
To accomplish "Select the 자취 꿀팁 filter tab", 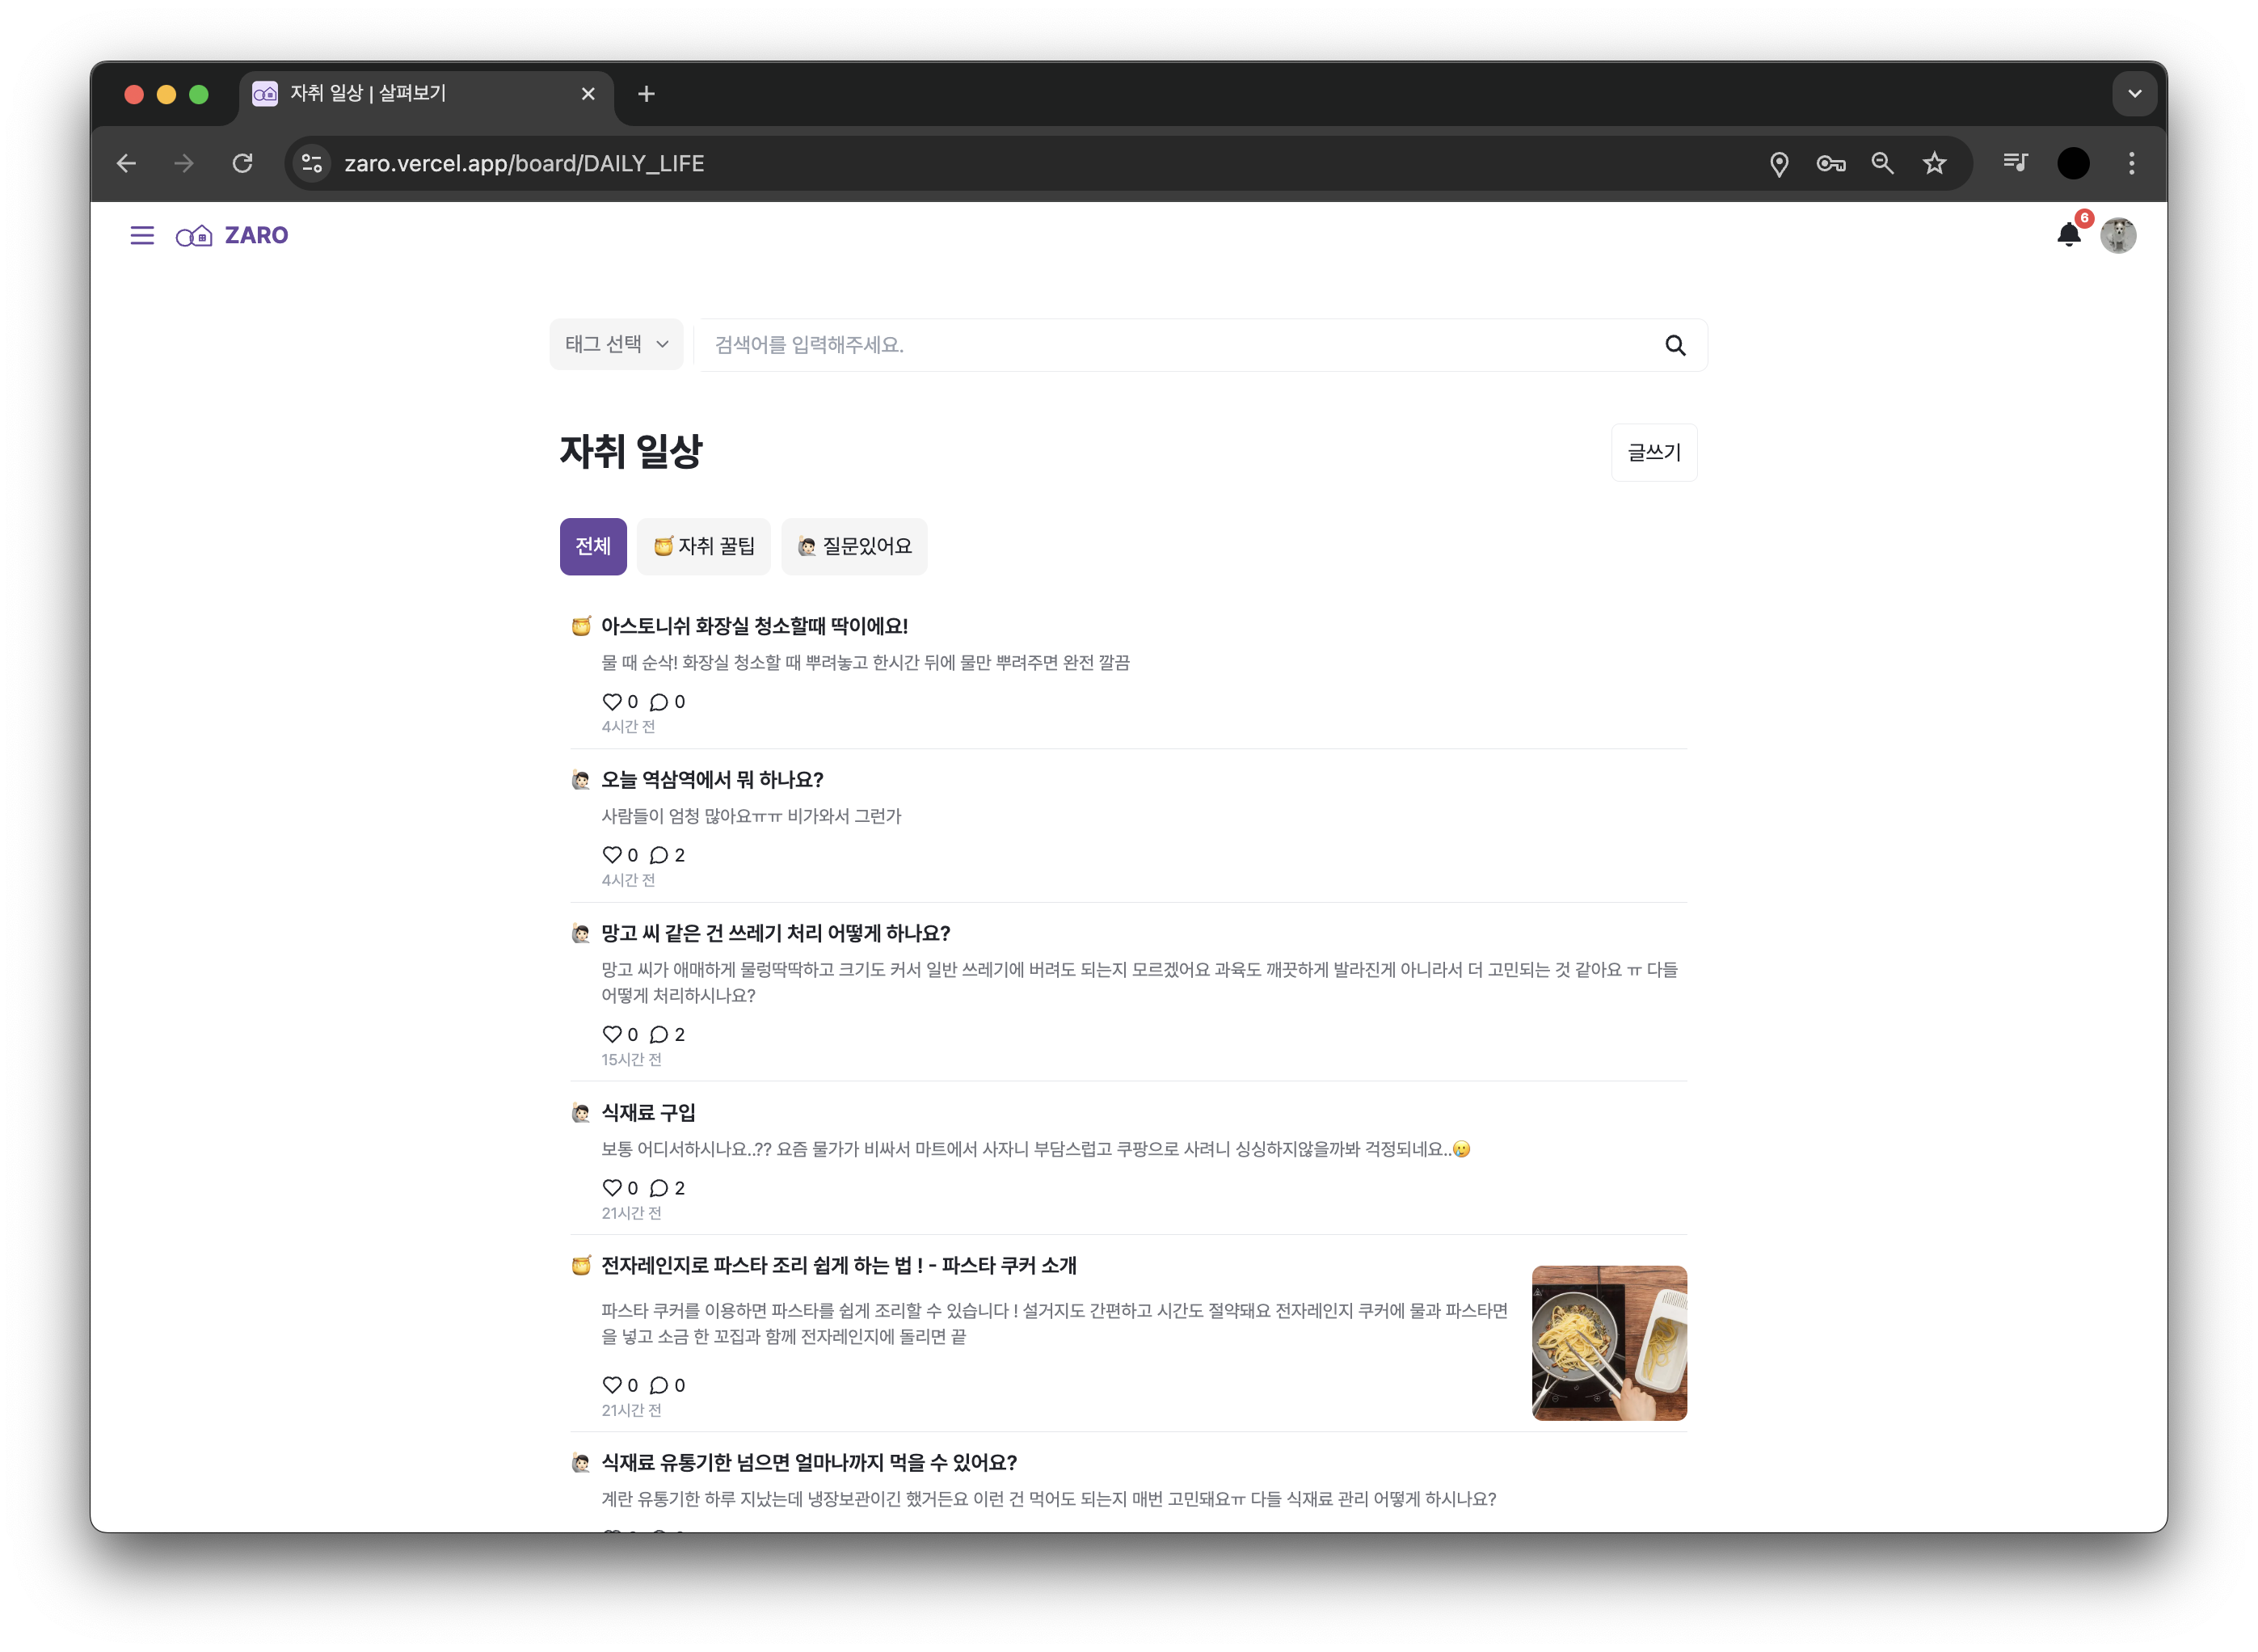I will point(704,546).
